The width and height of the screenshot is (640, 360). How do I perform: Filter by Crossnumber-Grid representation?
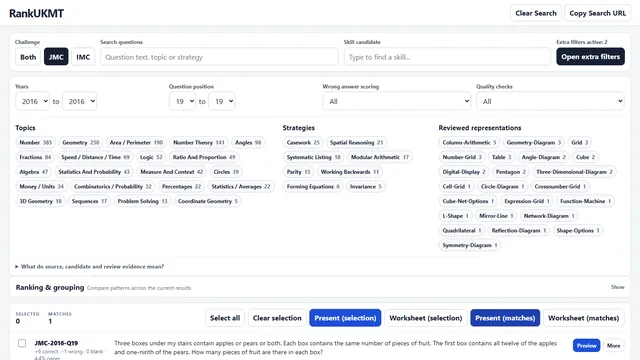click(560, 187)
